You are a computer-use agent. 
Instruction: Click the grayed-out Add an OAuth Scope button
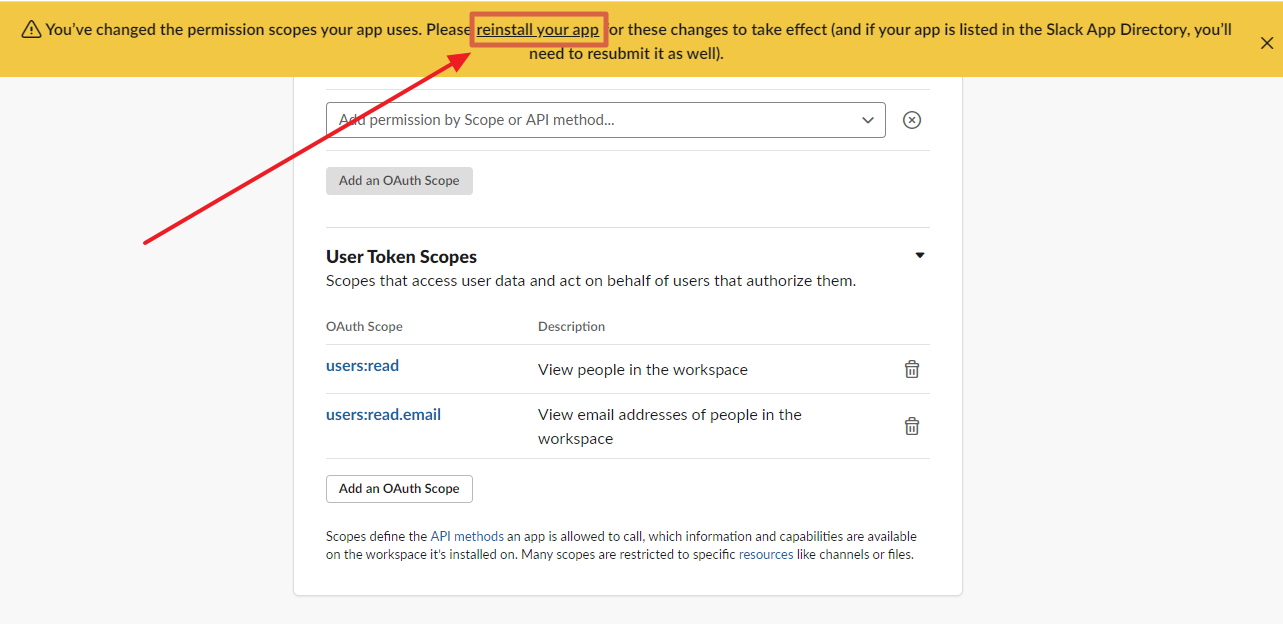399,181
